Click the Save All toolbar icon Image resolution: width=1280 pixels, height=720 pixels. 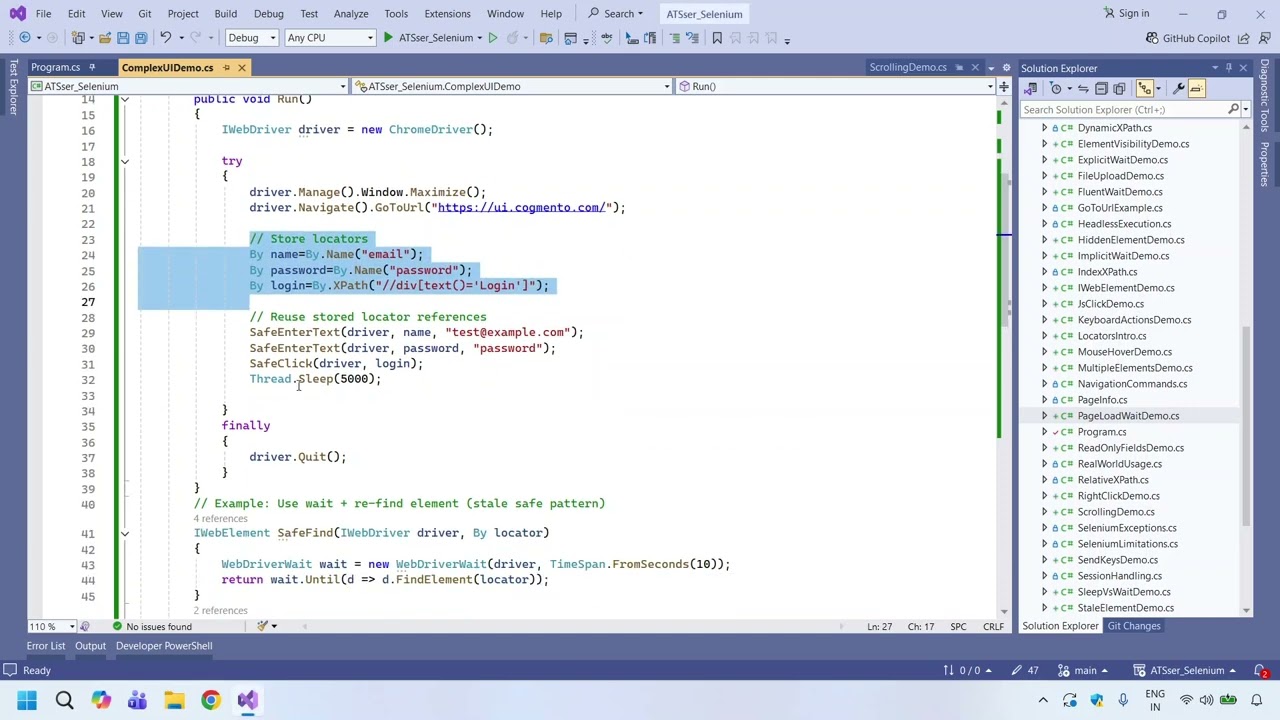141,38
